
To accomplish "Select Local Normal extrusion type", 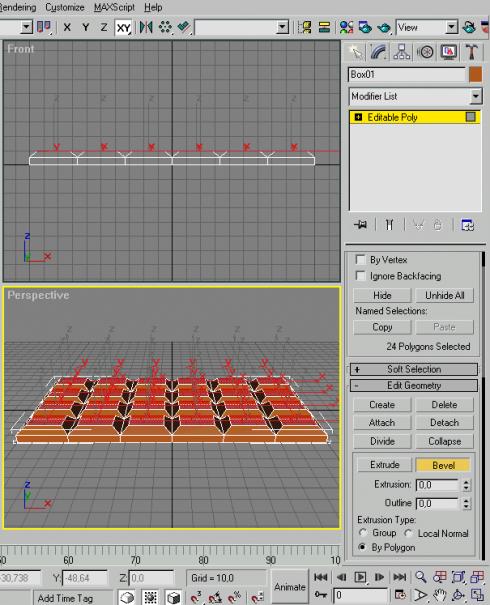I will 408,533.
